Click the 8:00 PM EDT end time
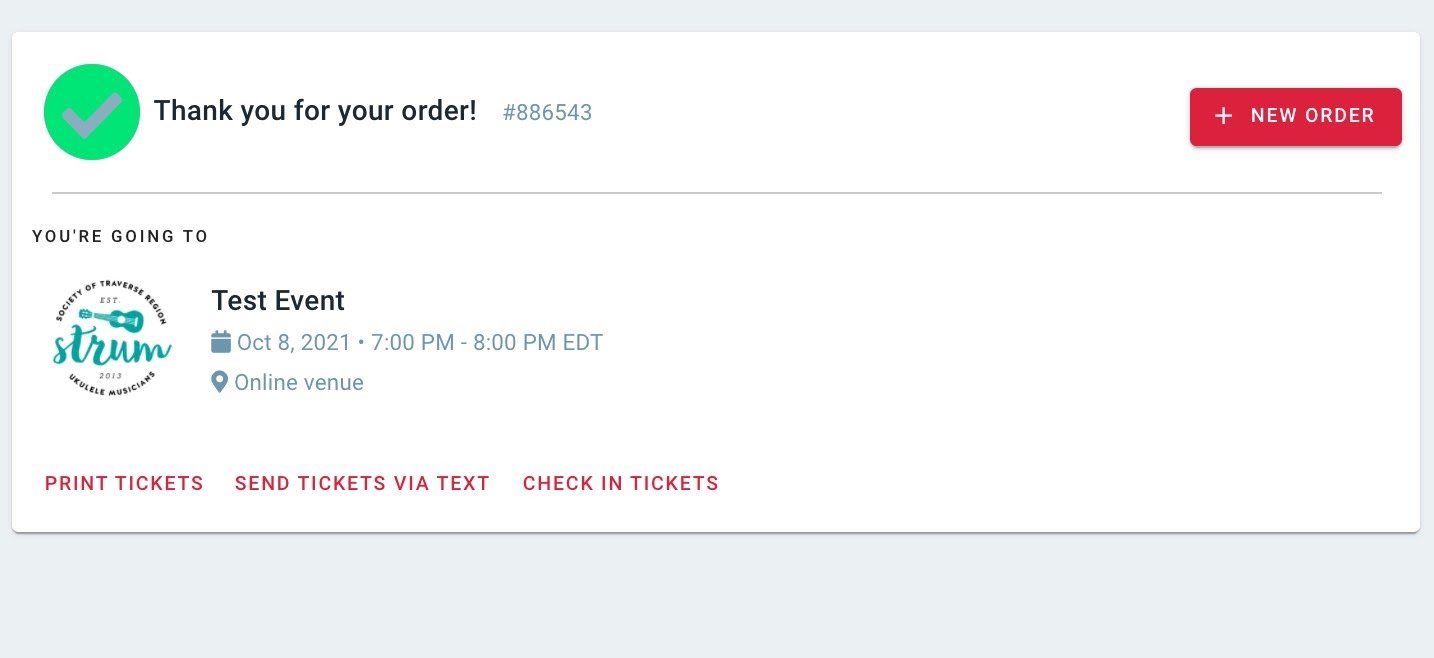Viewport: 1434px width, 658px height. point(538,343)
